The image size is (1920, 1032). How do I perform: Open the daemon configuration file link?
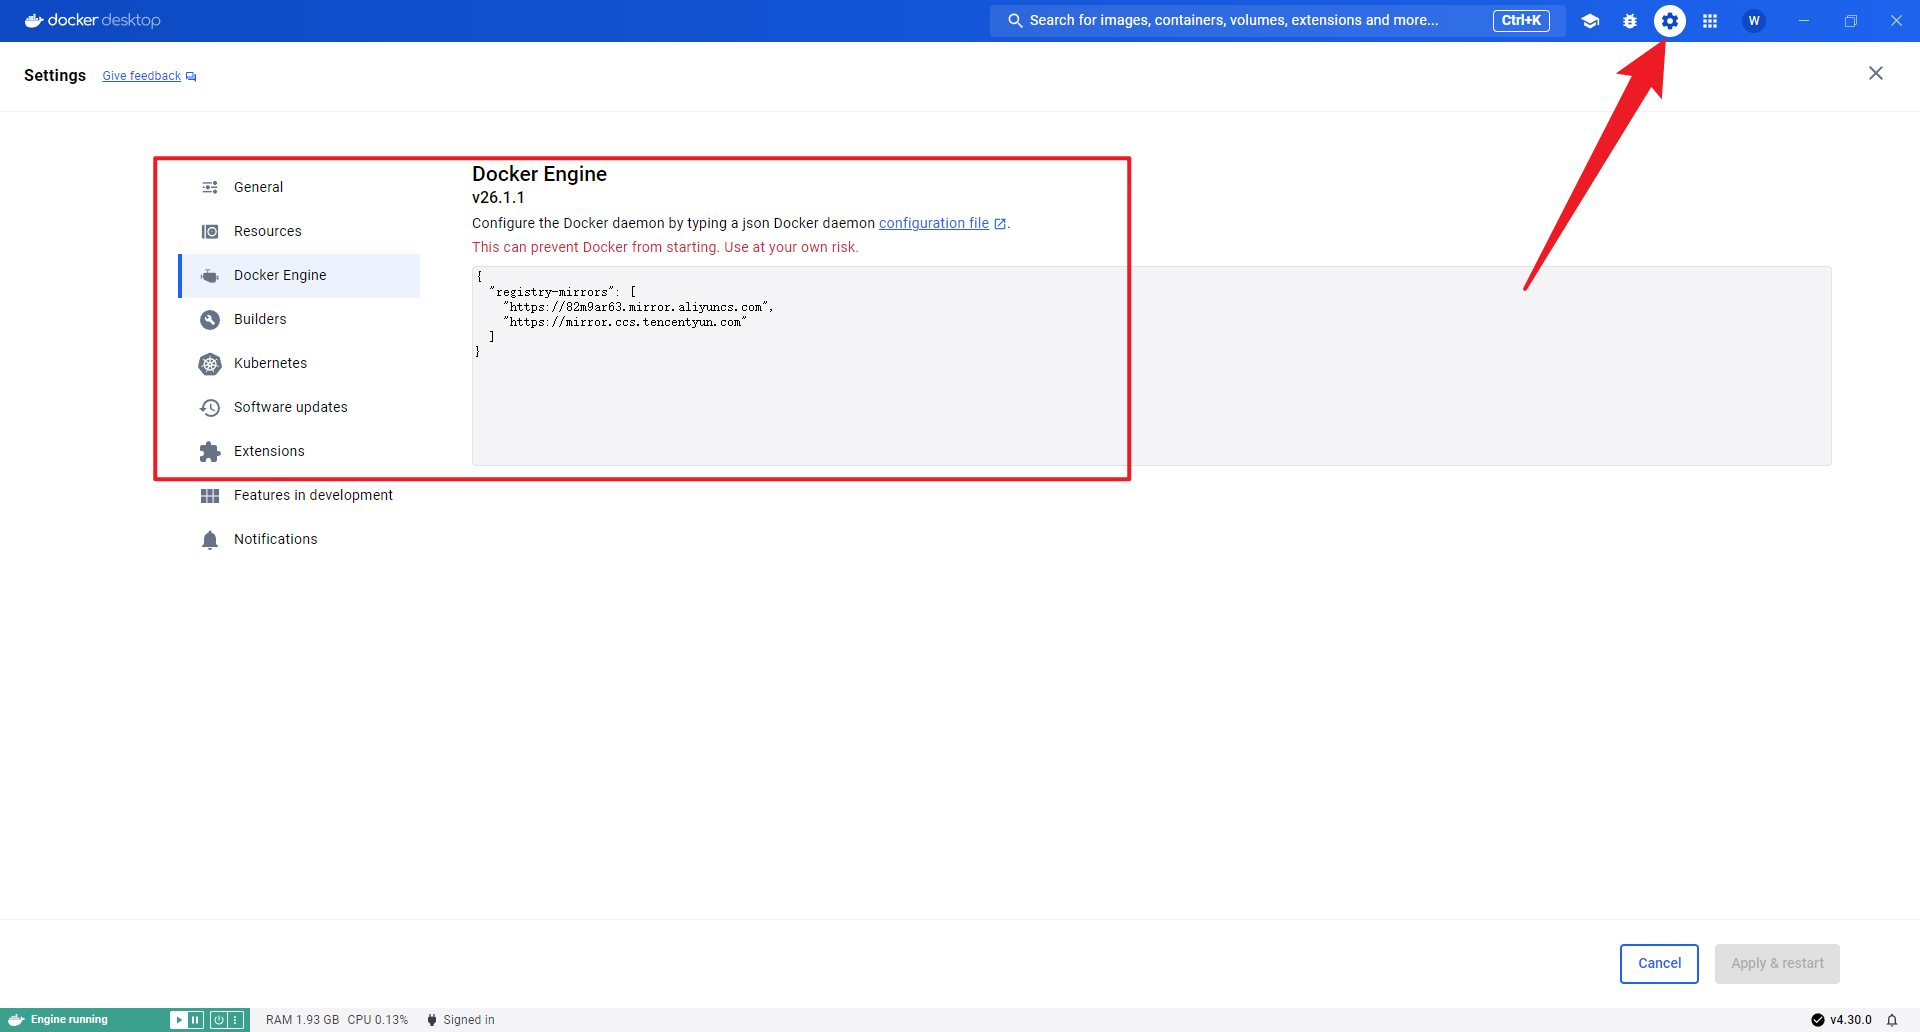[x=934, y=223]
